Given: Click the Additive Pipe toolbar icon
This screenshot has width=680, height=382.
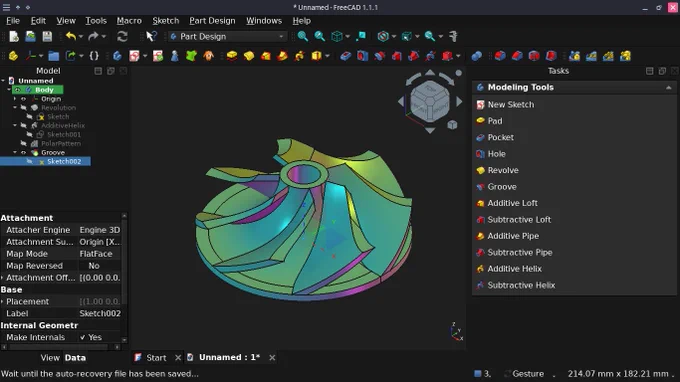Looking at the screenshot, I should point(283,56).
